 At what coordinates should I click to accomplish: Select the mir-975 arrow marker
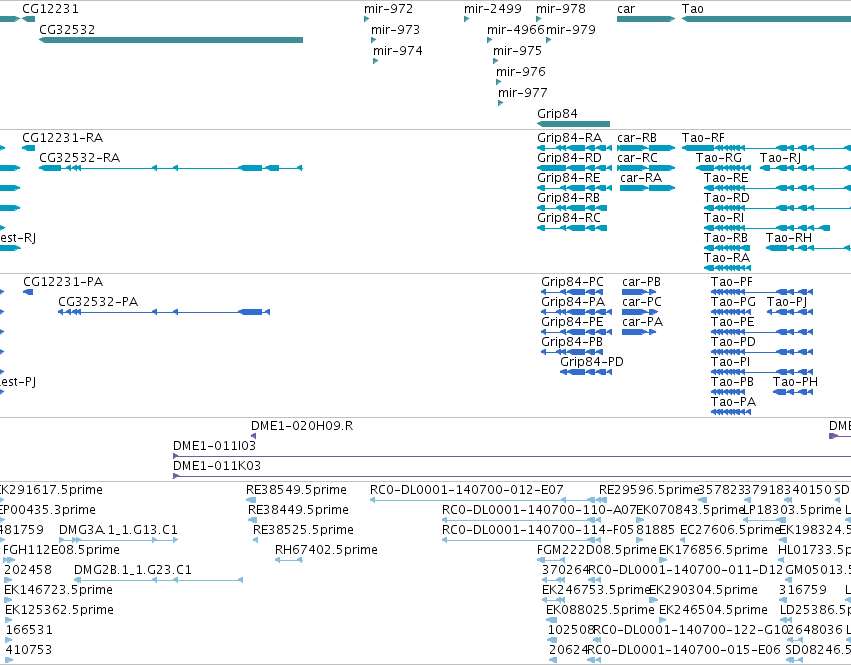[x=496, y=61]
